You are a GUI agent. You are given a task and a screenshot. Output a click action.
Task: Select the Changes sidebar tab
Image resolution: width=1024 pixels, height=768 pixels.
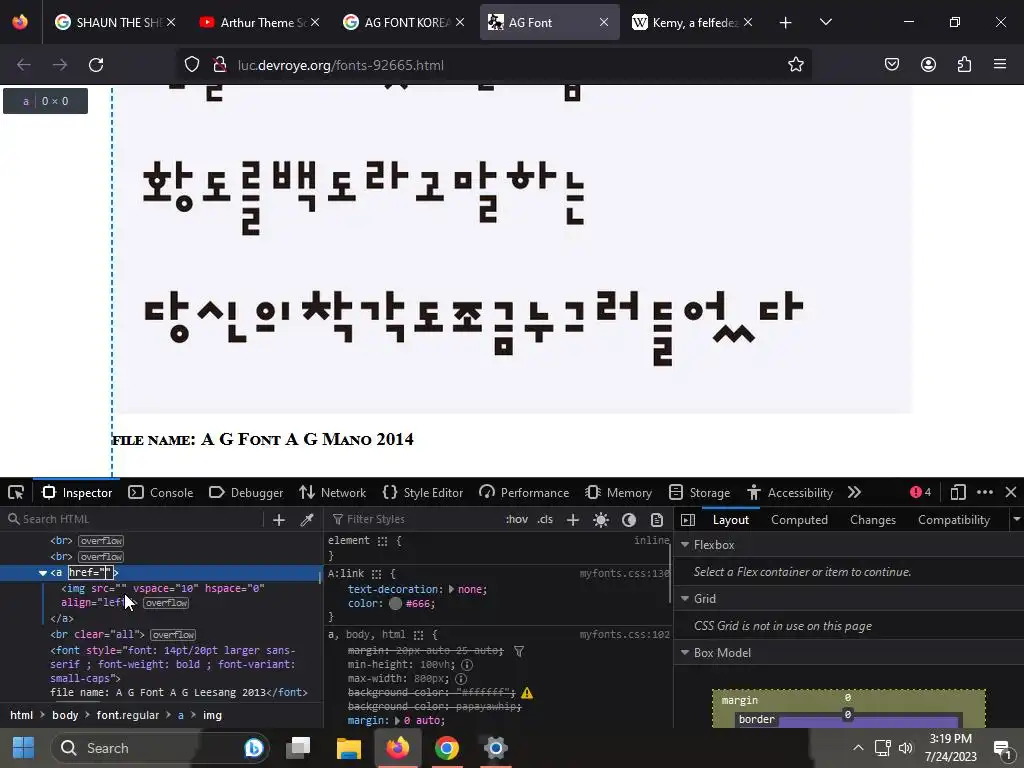tap(872, 520)
